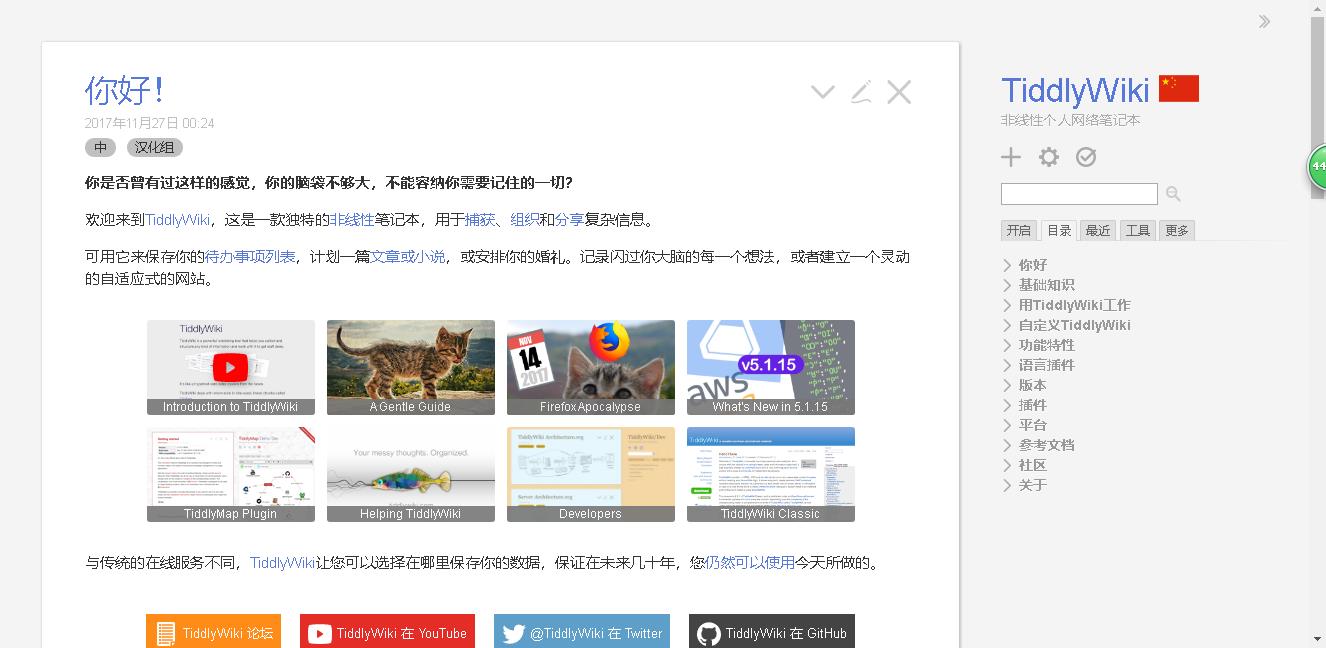This screenshot has width=1326, height=648.
Task: Follow the 分享 link
Action: click(x=570, y=220)
